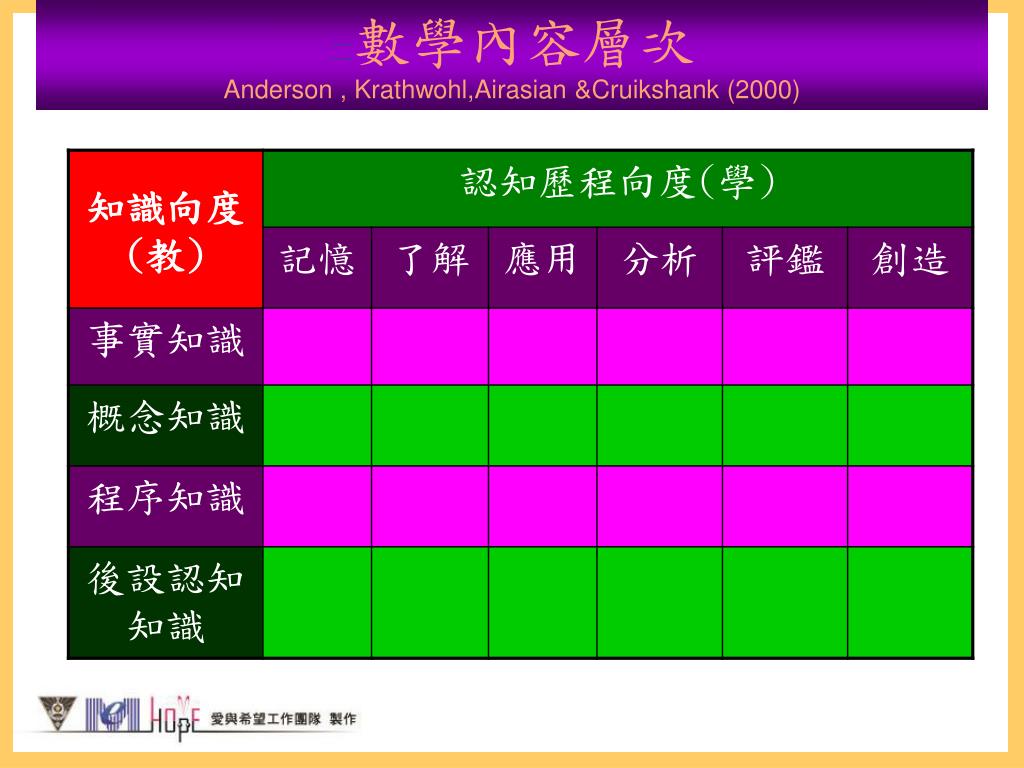Select the green 認知歷程向度(學) header cell
1024x768 pixels.
click(x=618, y=189)
